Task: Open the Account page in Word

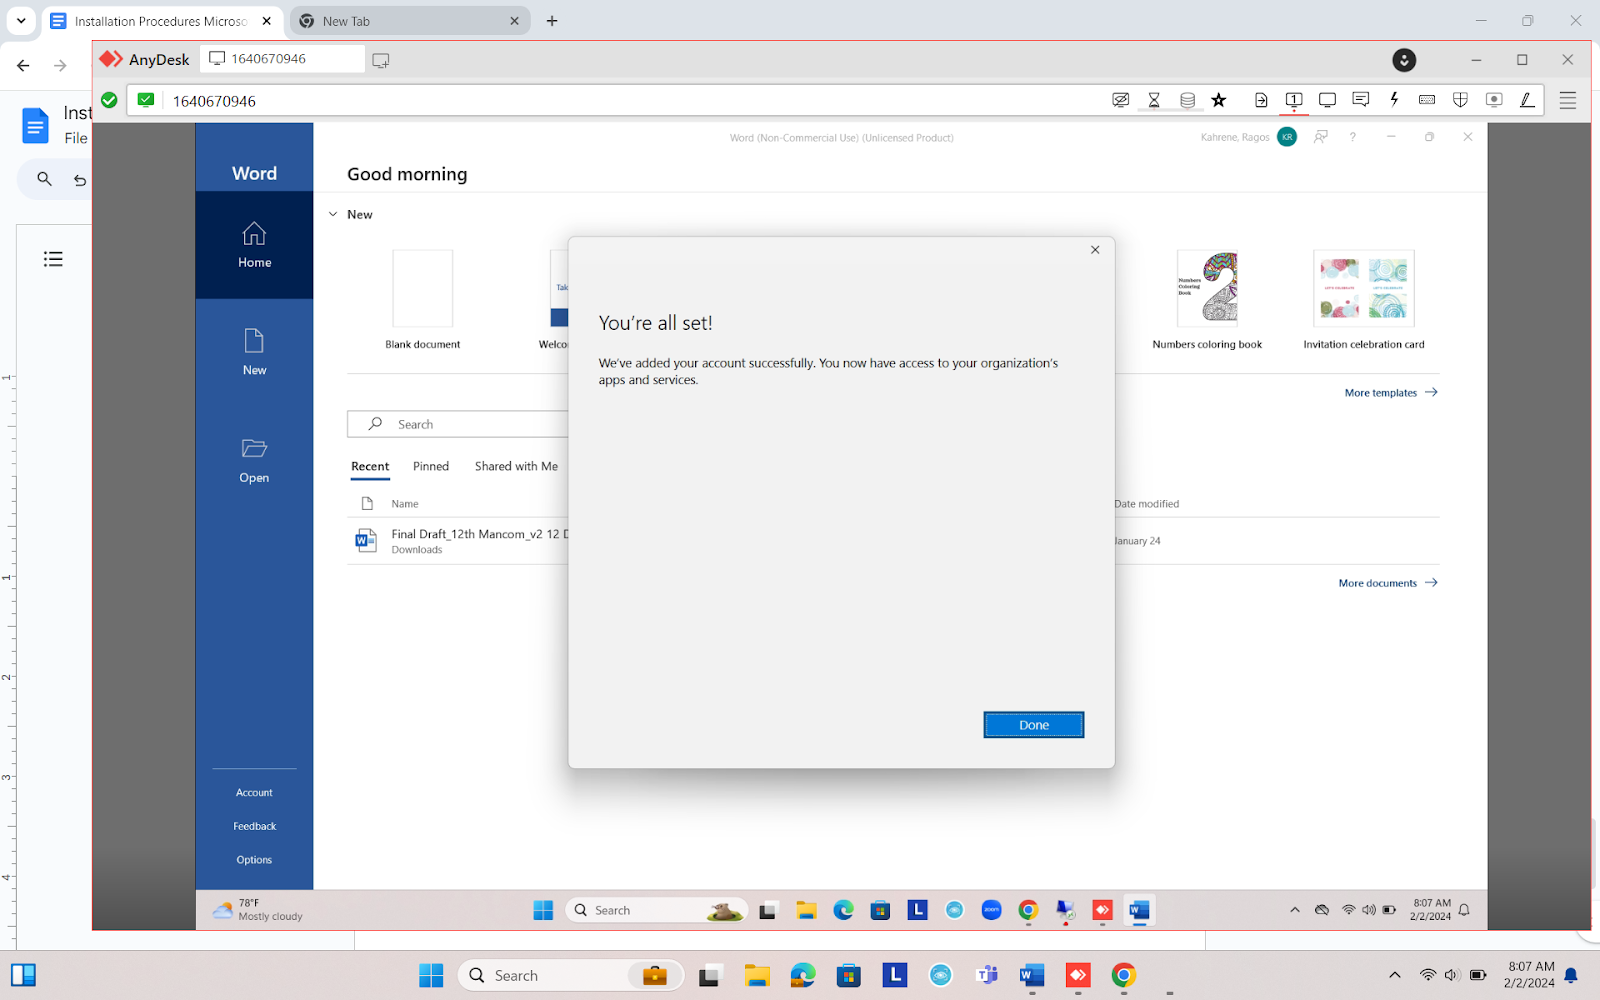Action: (254, 793)
